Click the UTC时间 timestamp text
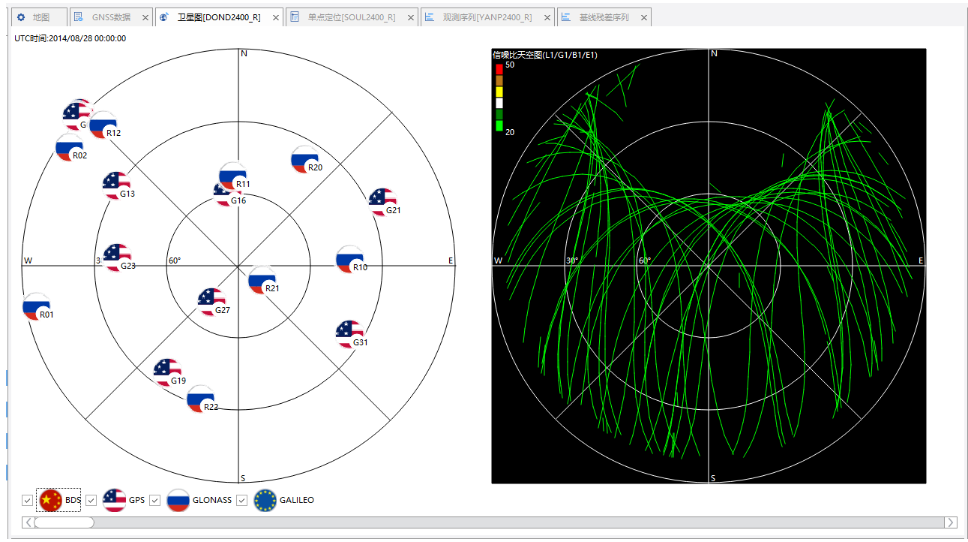The height and width of the screenshot is (542, 968). pyautogui.click(x=70, y=38)
